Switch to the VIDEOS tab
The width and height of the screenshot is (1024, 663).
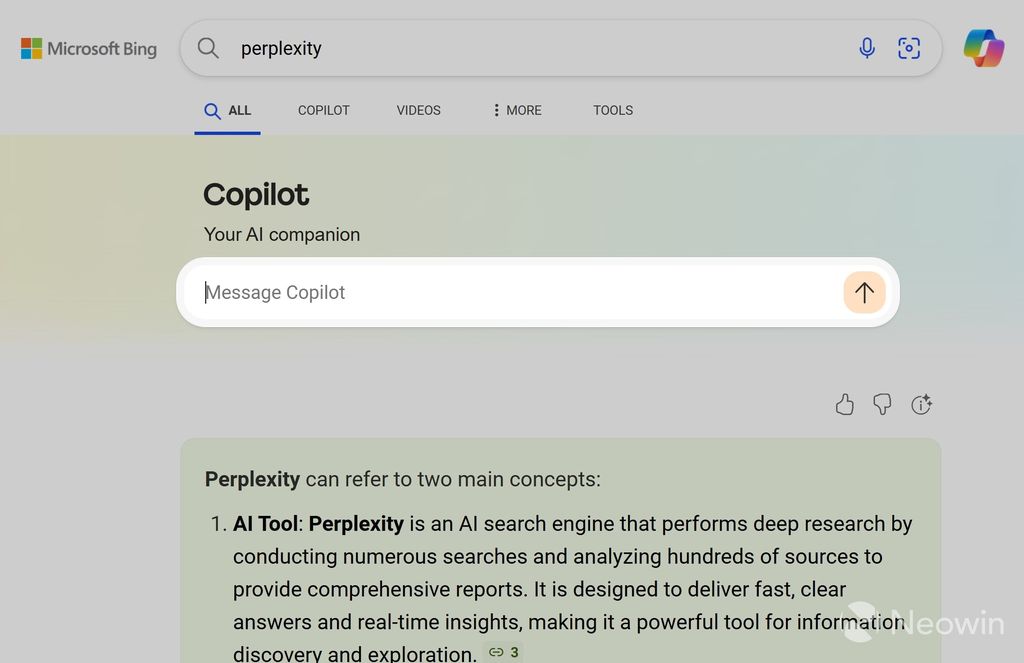point(418,110)
